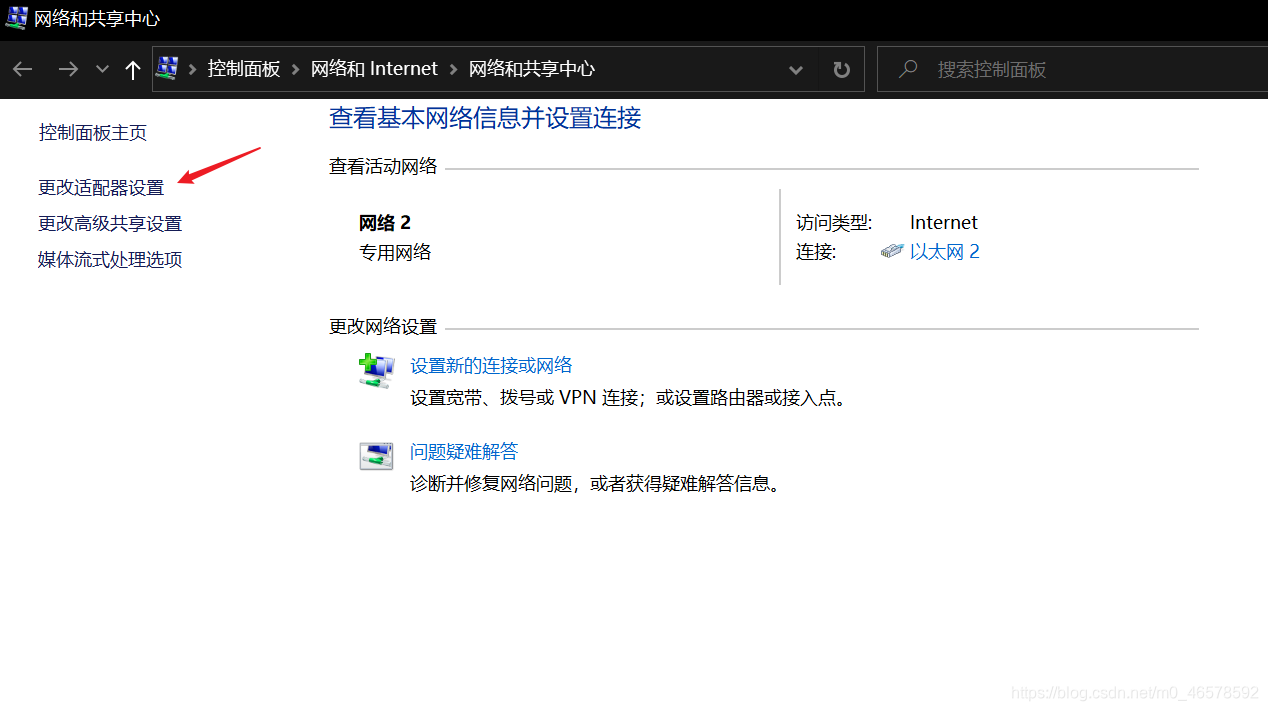Click the Control Panel icon in address bar
The width and height of the screenshot is (1268, 711).
pos(166,68)
